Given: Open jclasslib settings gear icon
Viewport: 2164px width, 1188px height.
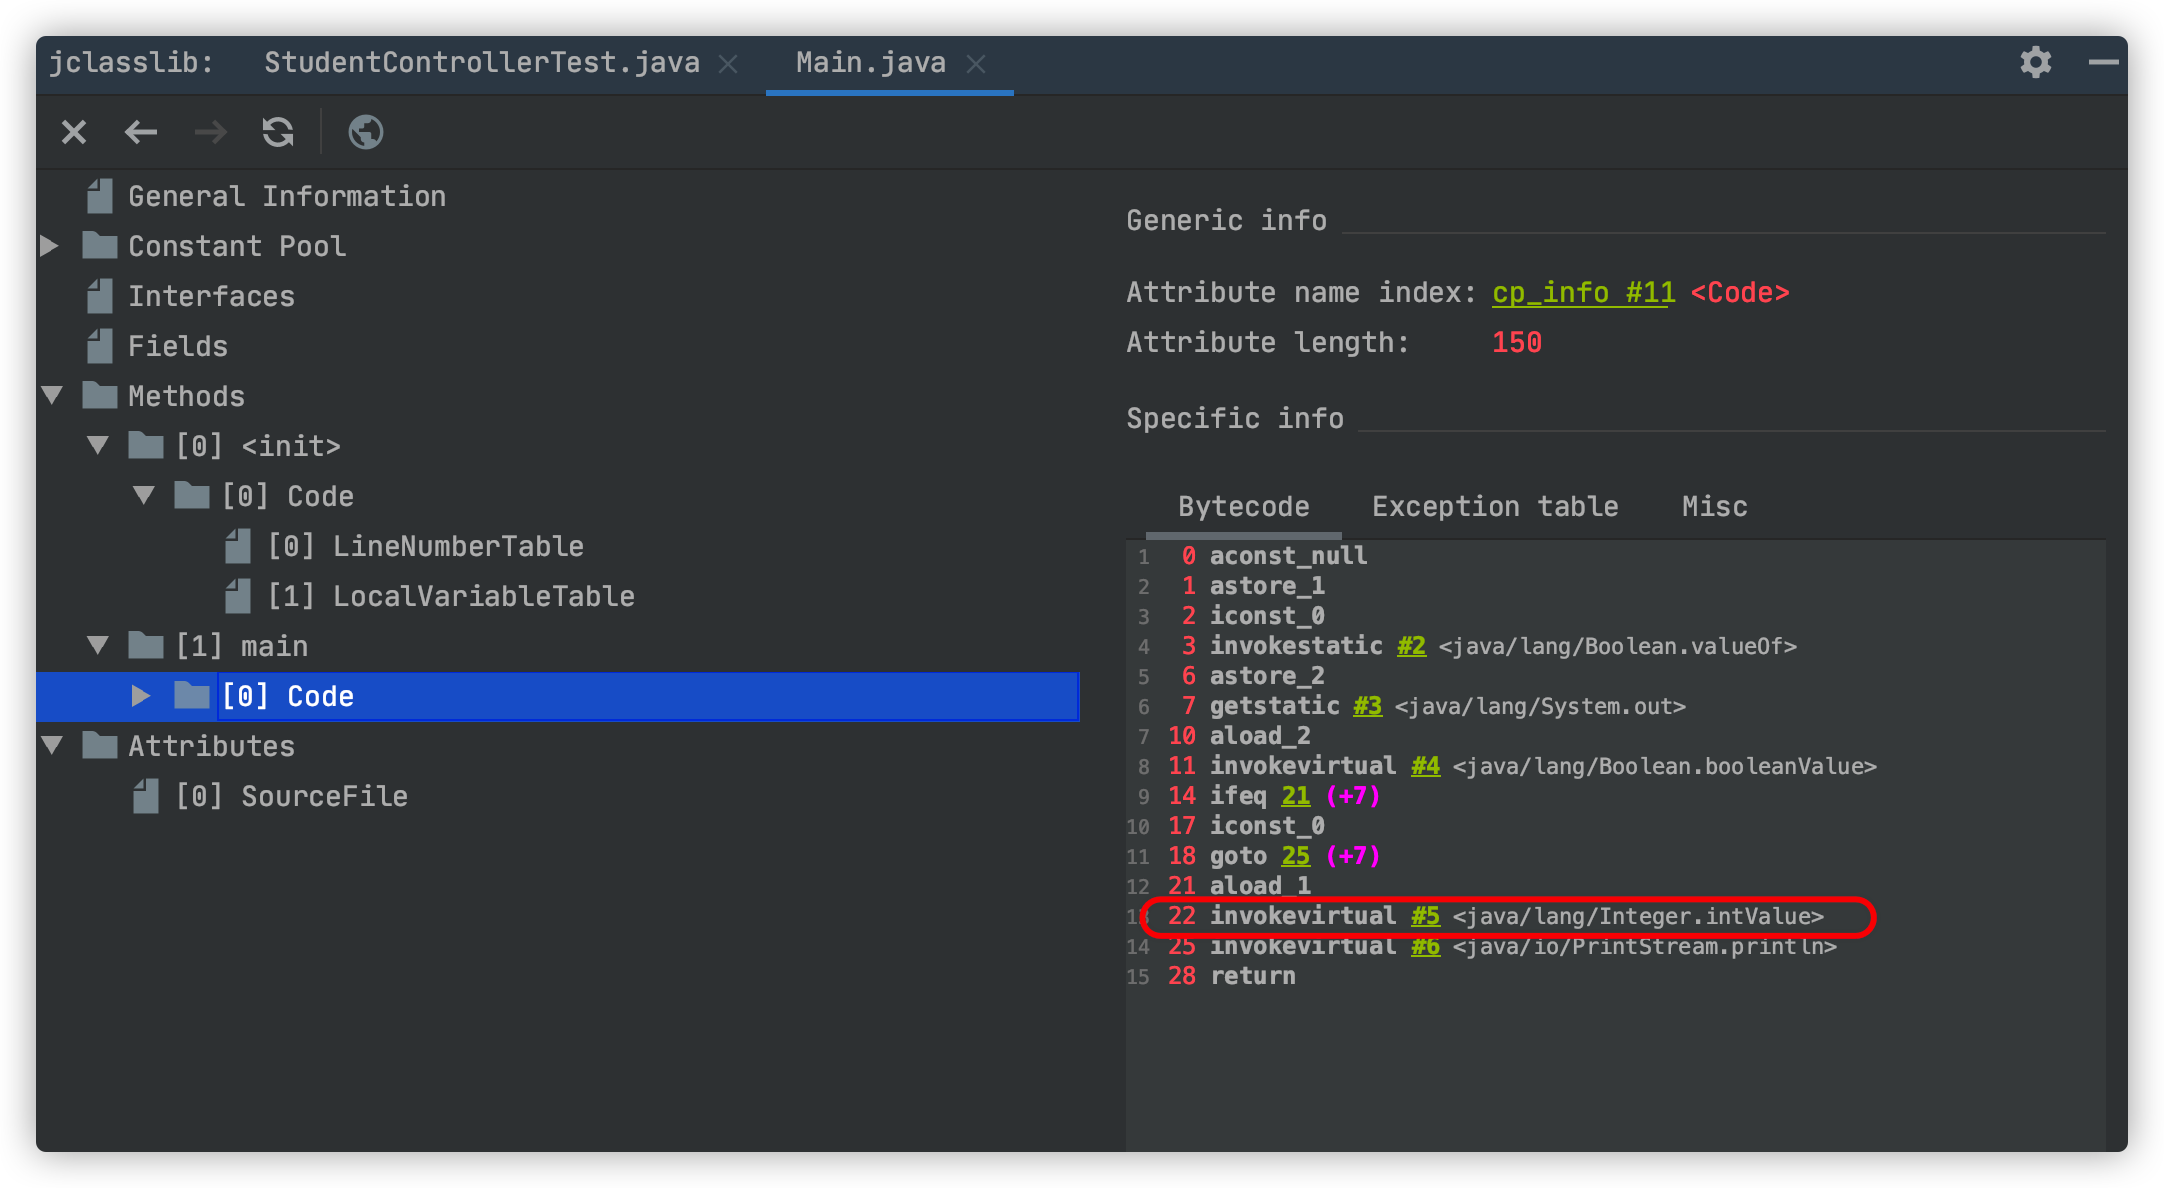Looking at the screenshot, I should click(2036, 62).
